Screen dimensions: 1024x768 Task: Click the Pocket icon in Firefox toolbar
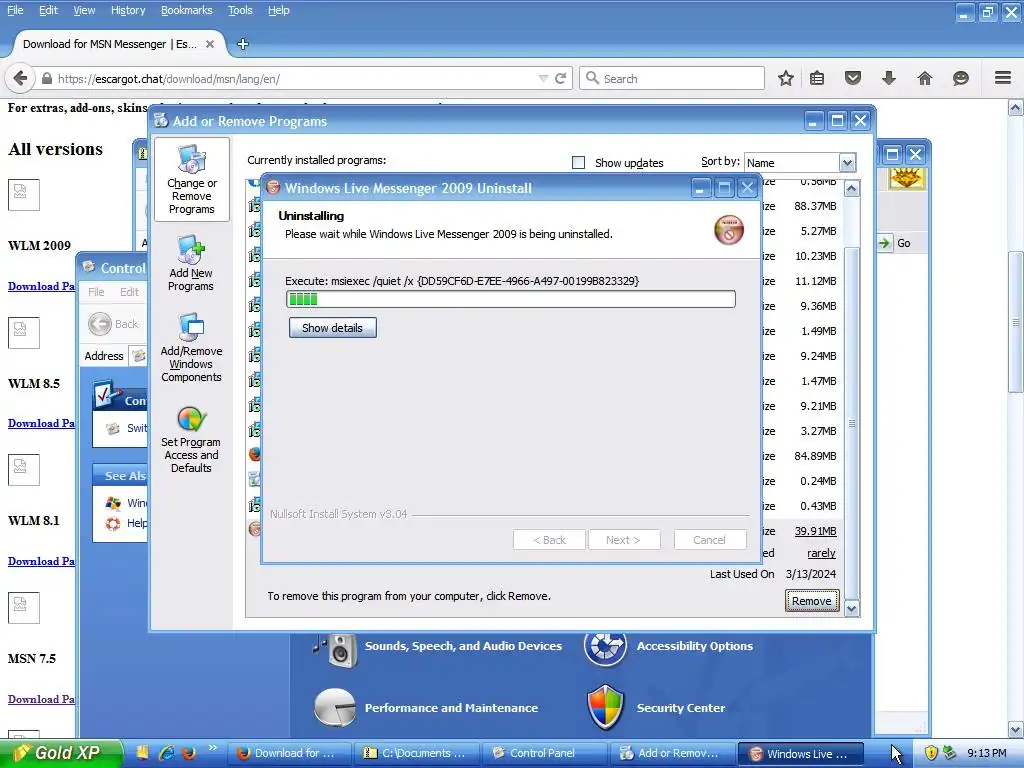coord(853,78)
